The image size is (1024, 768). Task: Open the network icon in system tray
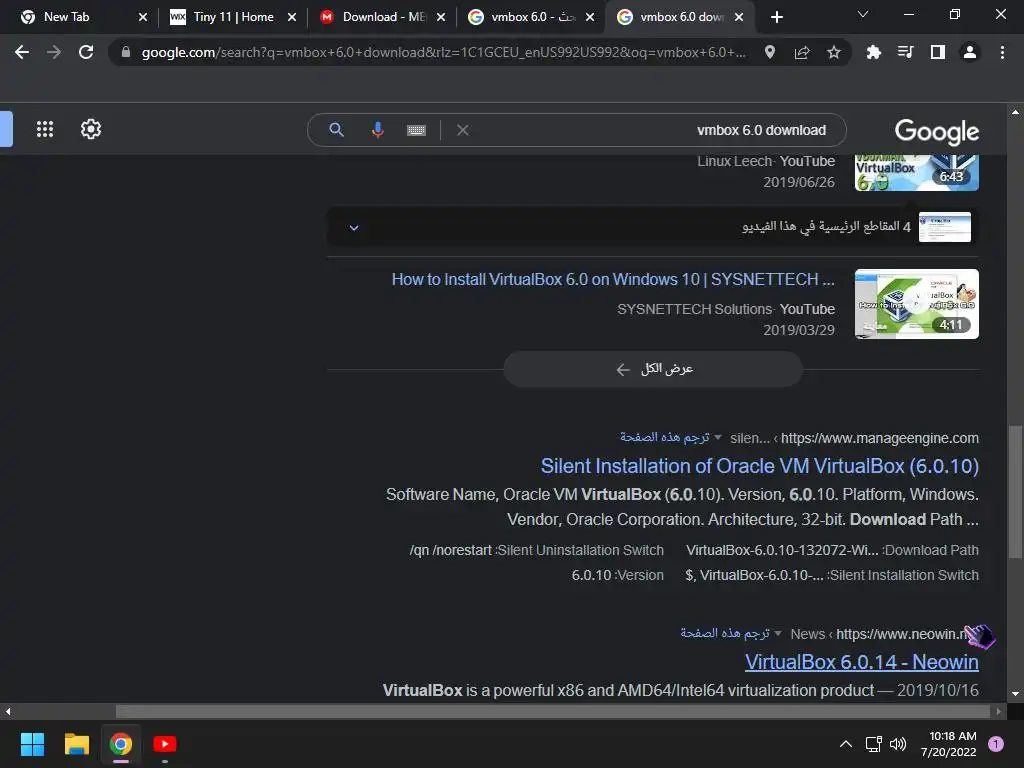coord(873,744)
